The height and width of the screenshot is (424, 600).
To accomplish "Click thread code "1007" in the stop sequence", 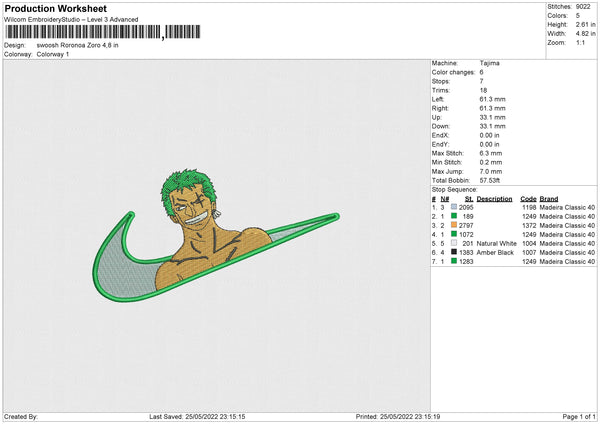I will [x=529, y=253].
